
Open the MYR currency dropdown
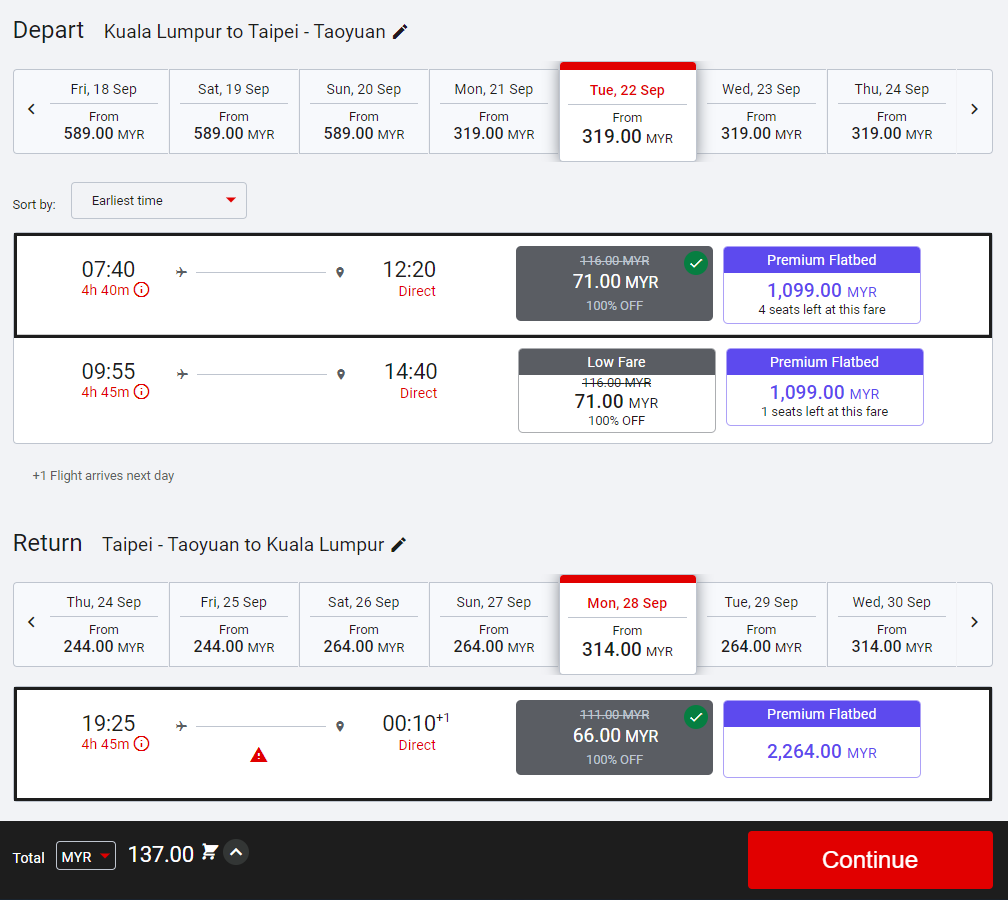point(86,857)
